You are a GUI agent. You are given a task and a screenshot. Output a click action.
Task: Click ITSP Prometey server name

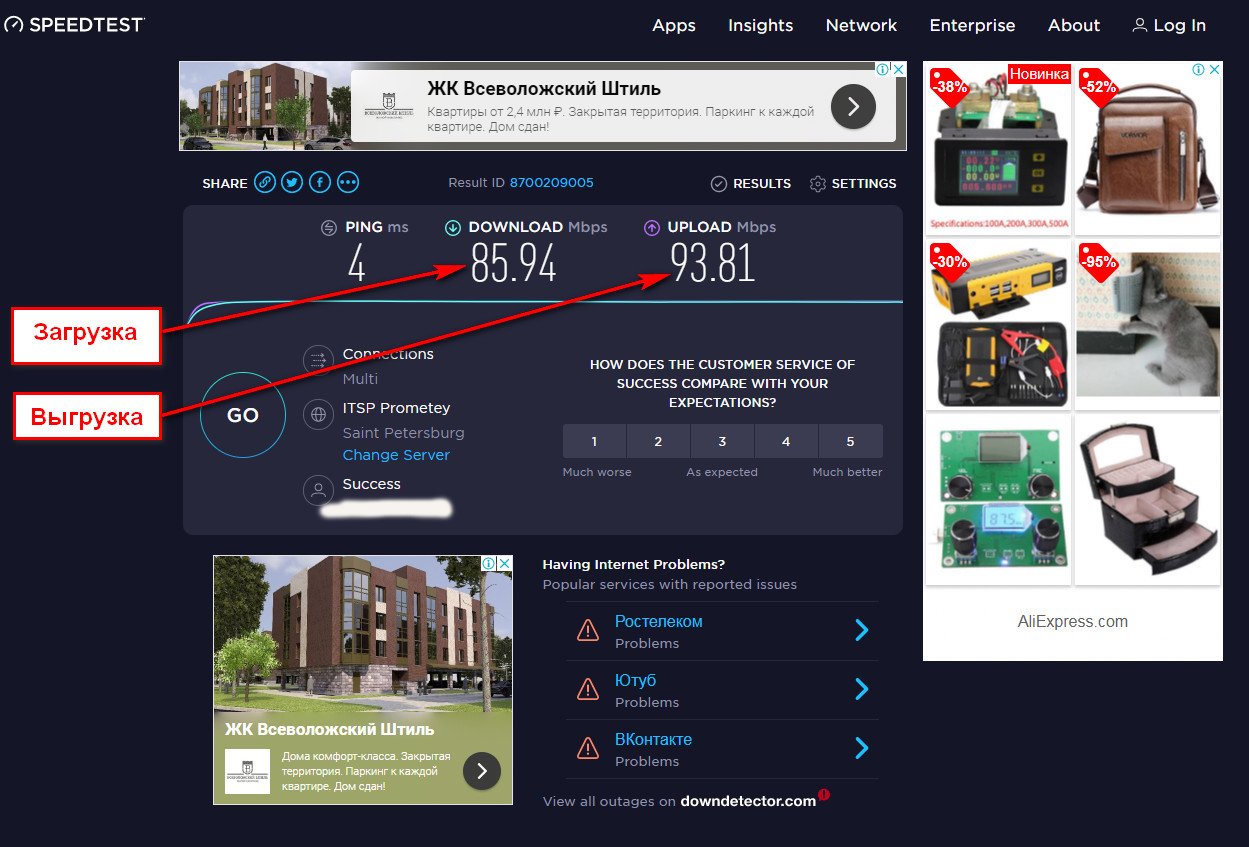pyautogui.click(x=396, y=408)
